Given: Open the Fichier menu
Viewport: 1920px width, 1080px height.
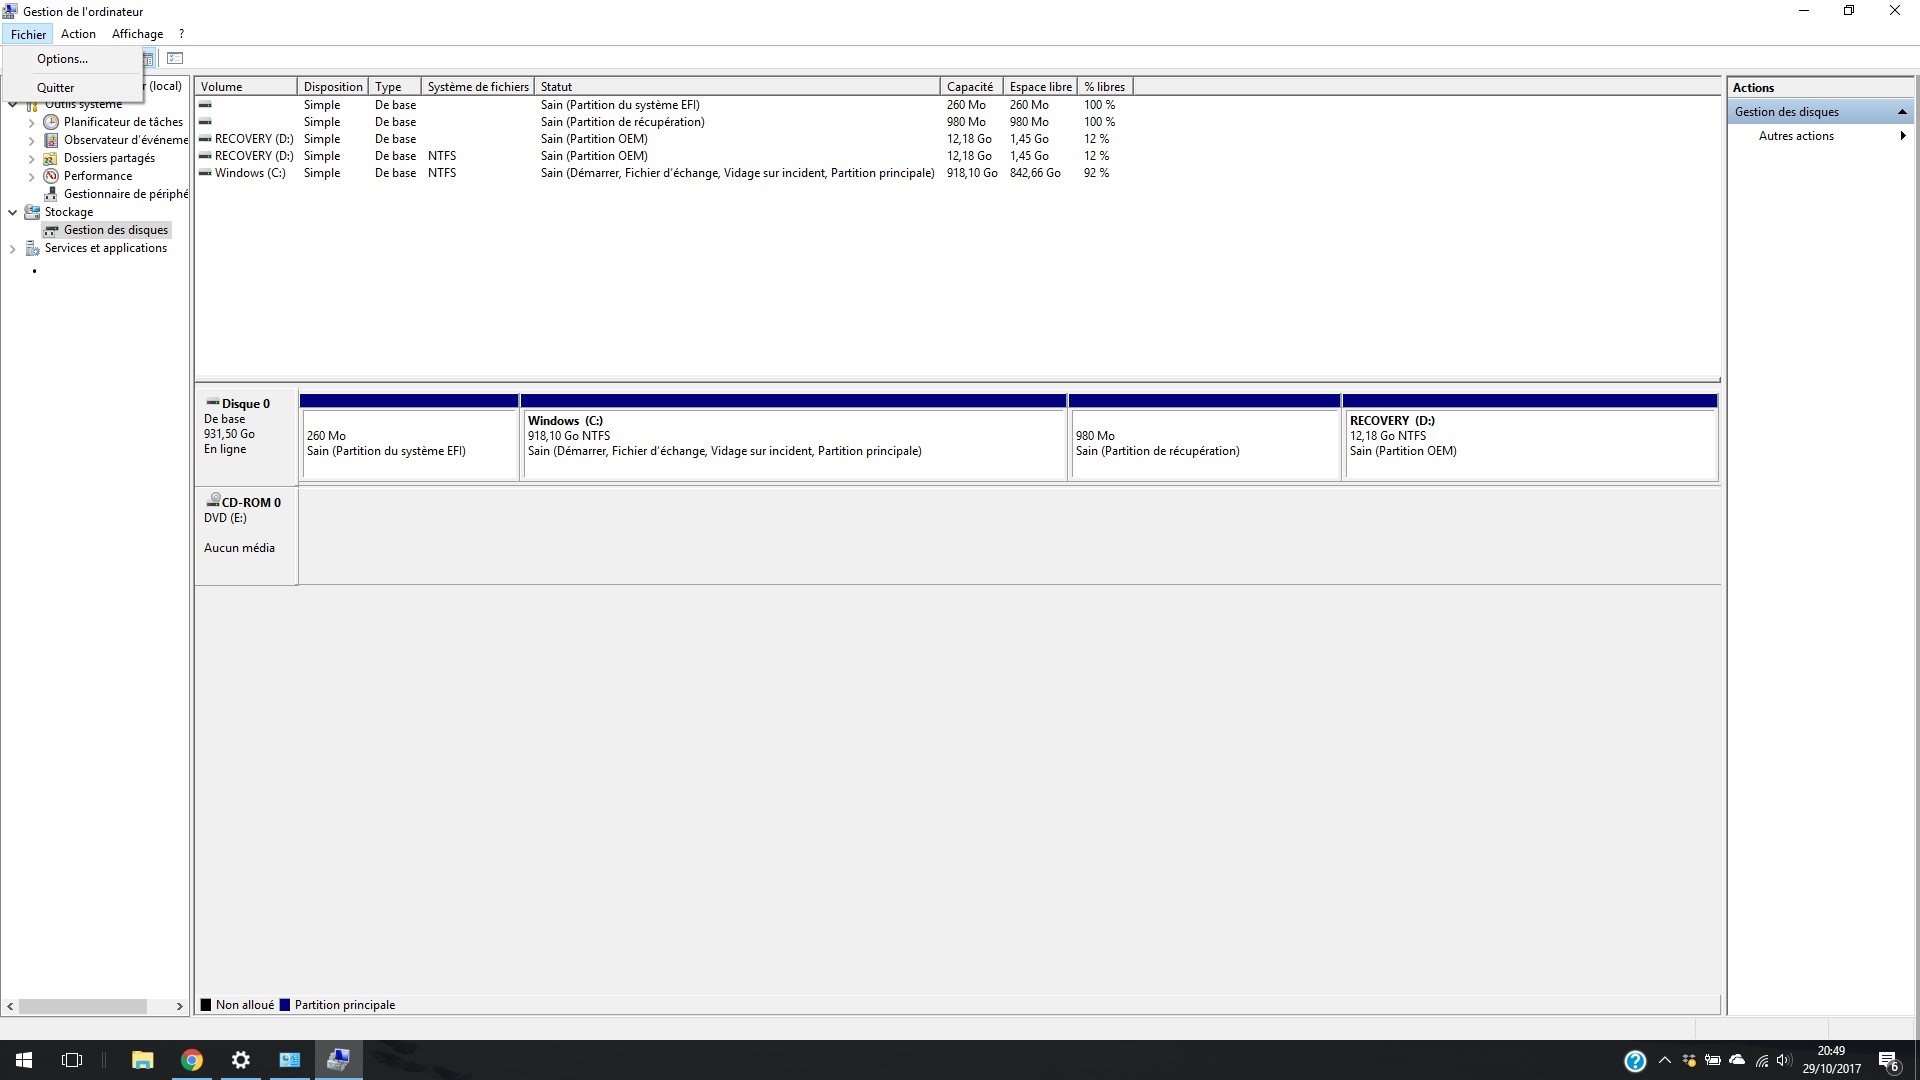Looking at the screenshot, I should 28,34.
